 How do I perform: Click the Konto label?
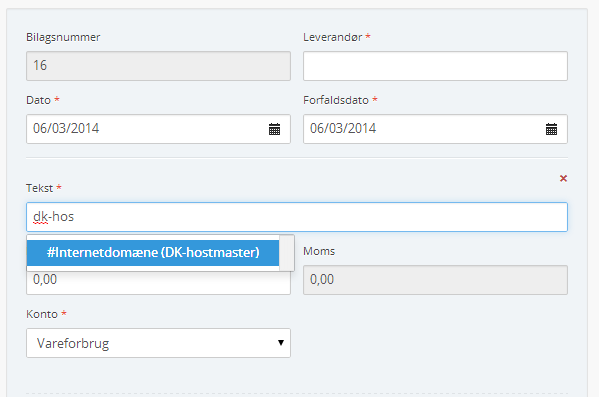pyautogui.click(x=42, y=314)
